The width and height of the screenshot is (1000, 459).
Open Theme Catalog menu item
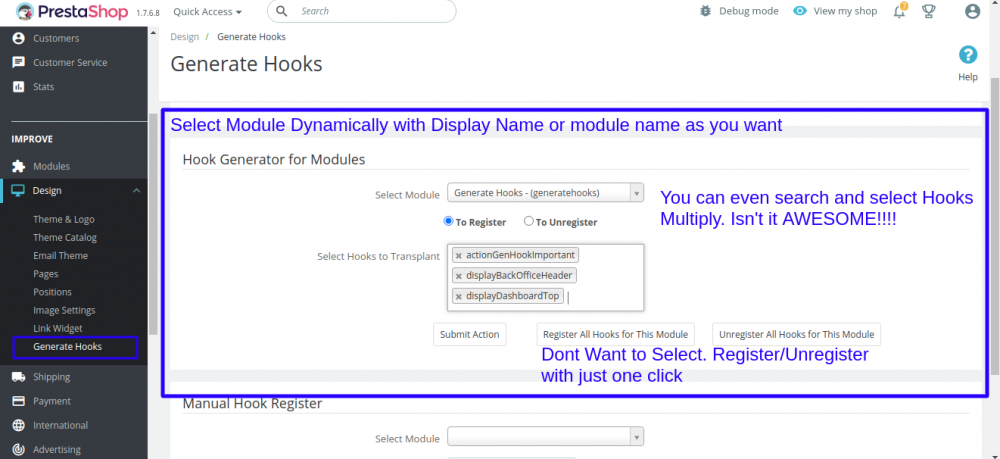65,237
